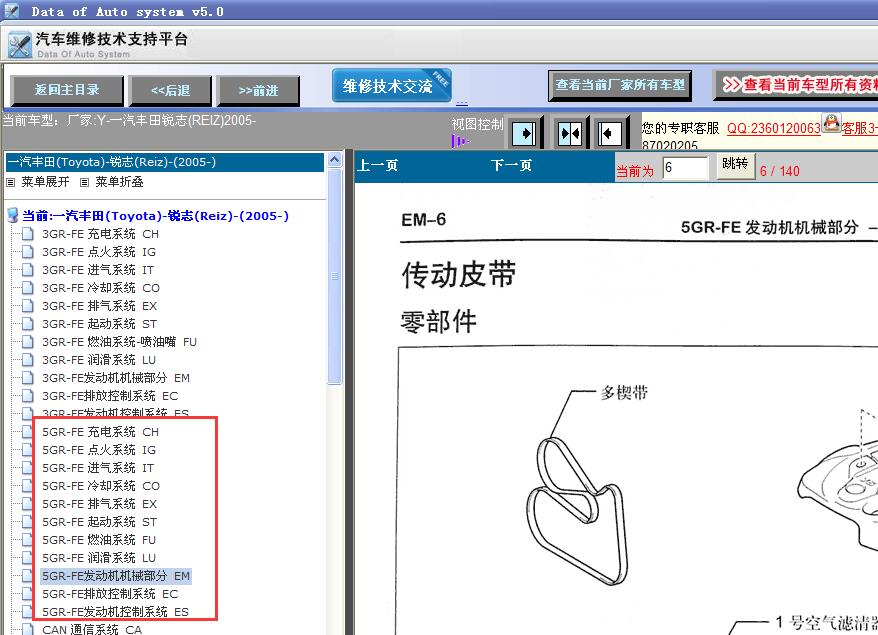Click the 客服3 link

click(x=860, y=128)
